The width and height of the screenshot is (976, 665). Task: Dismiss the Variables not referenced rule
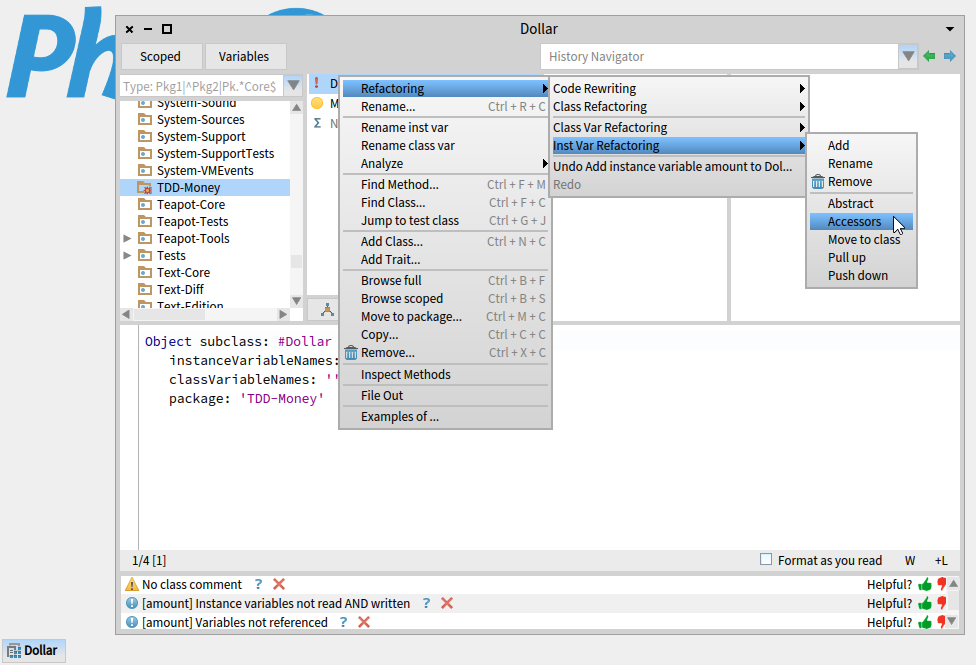click(x=364, y=622)
